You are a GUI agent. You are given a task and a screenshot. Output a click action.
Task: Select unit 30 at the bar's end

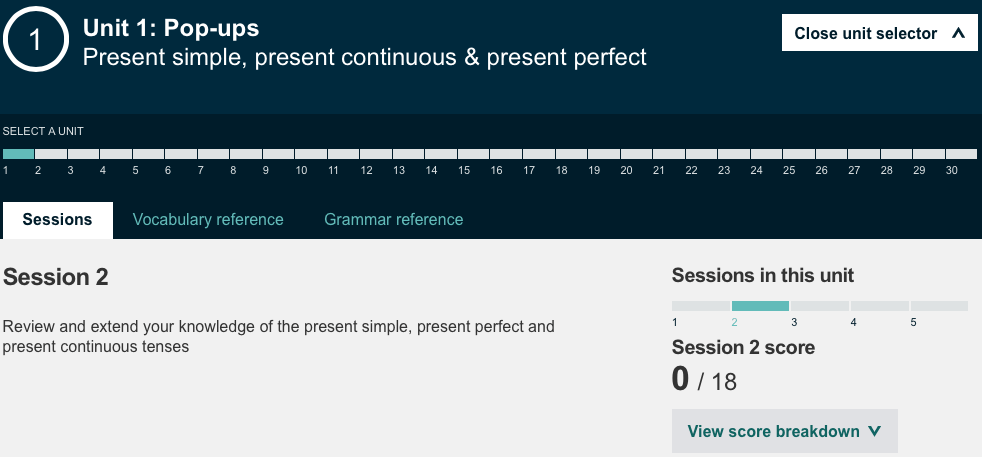[x=961, y=154]
